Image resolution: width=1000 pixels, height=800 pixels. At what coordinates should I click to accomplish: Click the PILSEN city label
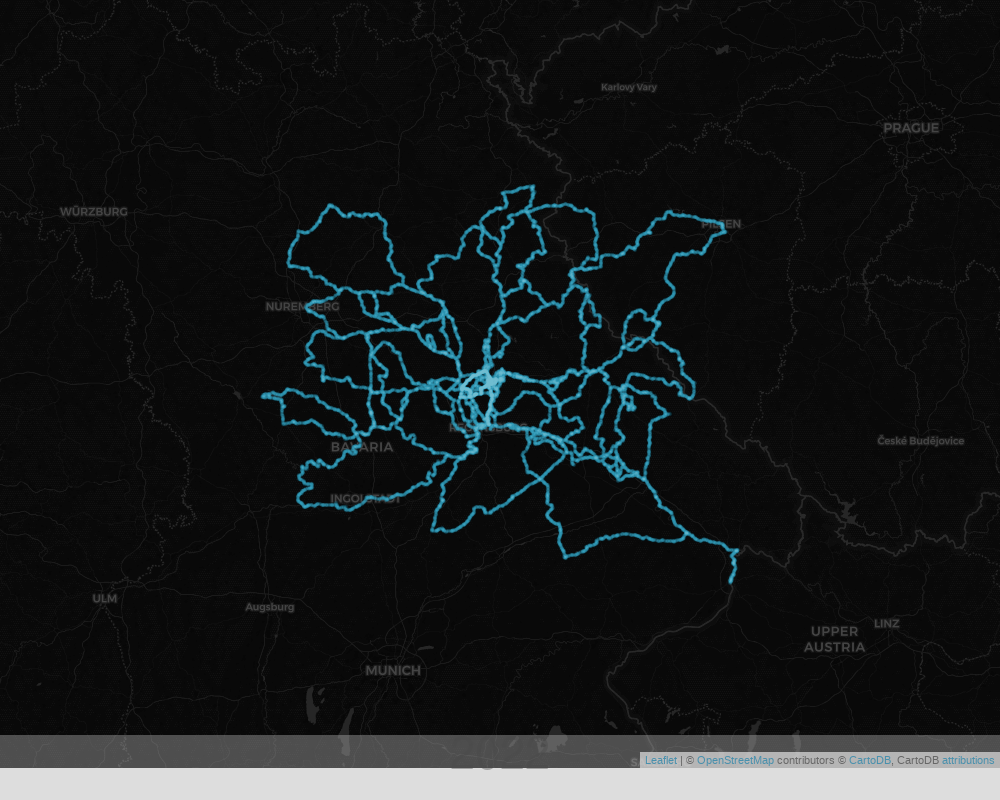tap(721, 224)
